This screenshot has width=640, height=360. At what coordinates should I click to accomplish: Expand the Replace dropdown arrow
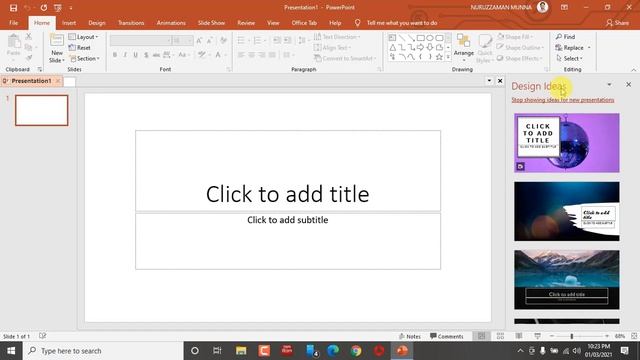point(589,48)
